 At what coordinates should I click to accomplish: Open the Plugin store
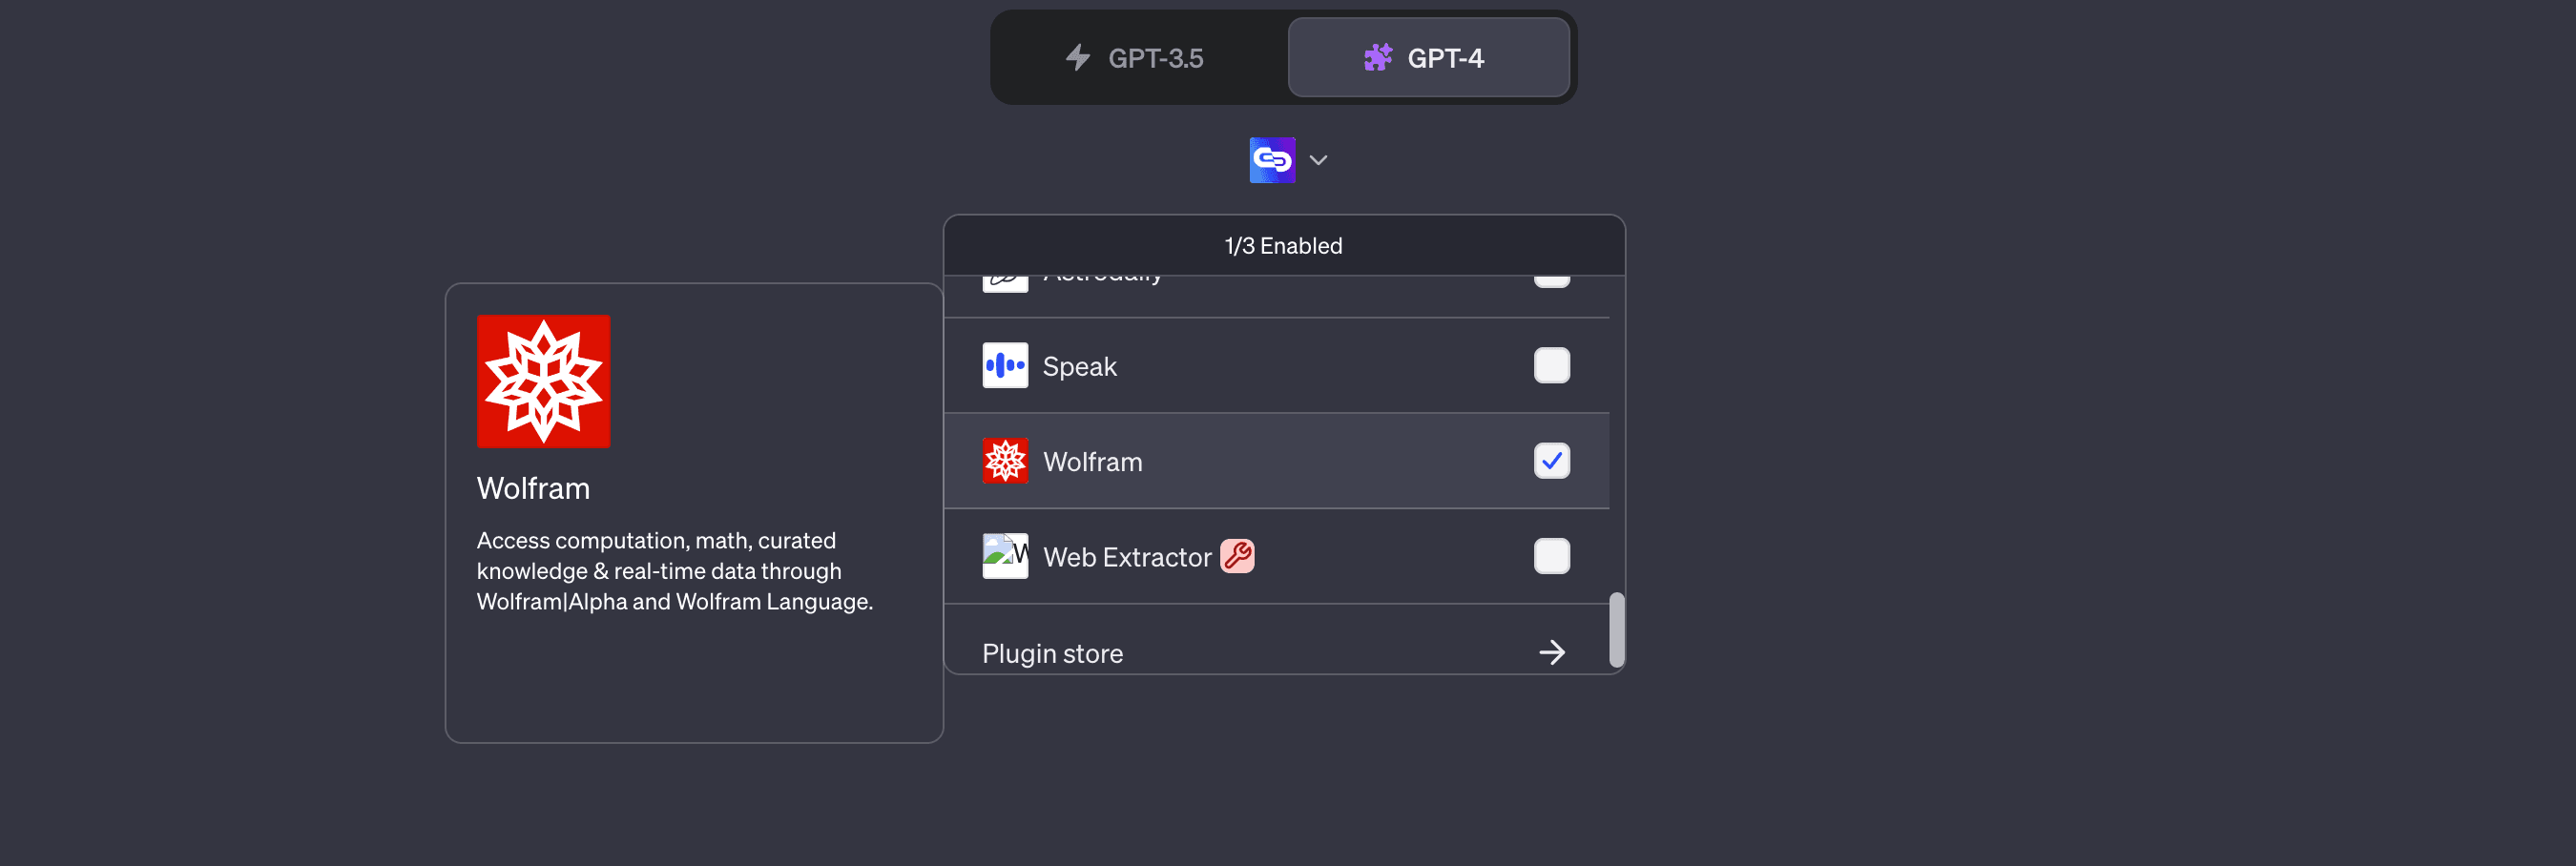pos(1052,652)
